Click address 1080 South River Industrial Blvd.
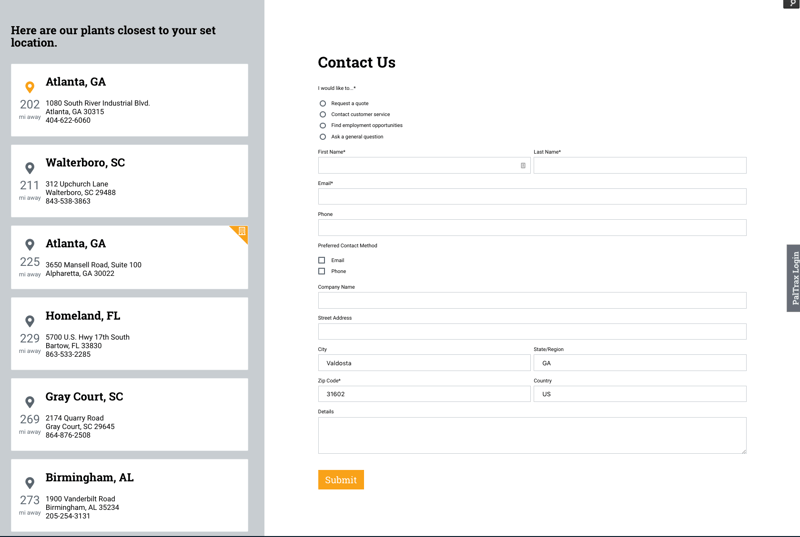Image resolution: width=800 pixels, height=537 pixels. point(98,103)
